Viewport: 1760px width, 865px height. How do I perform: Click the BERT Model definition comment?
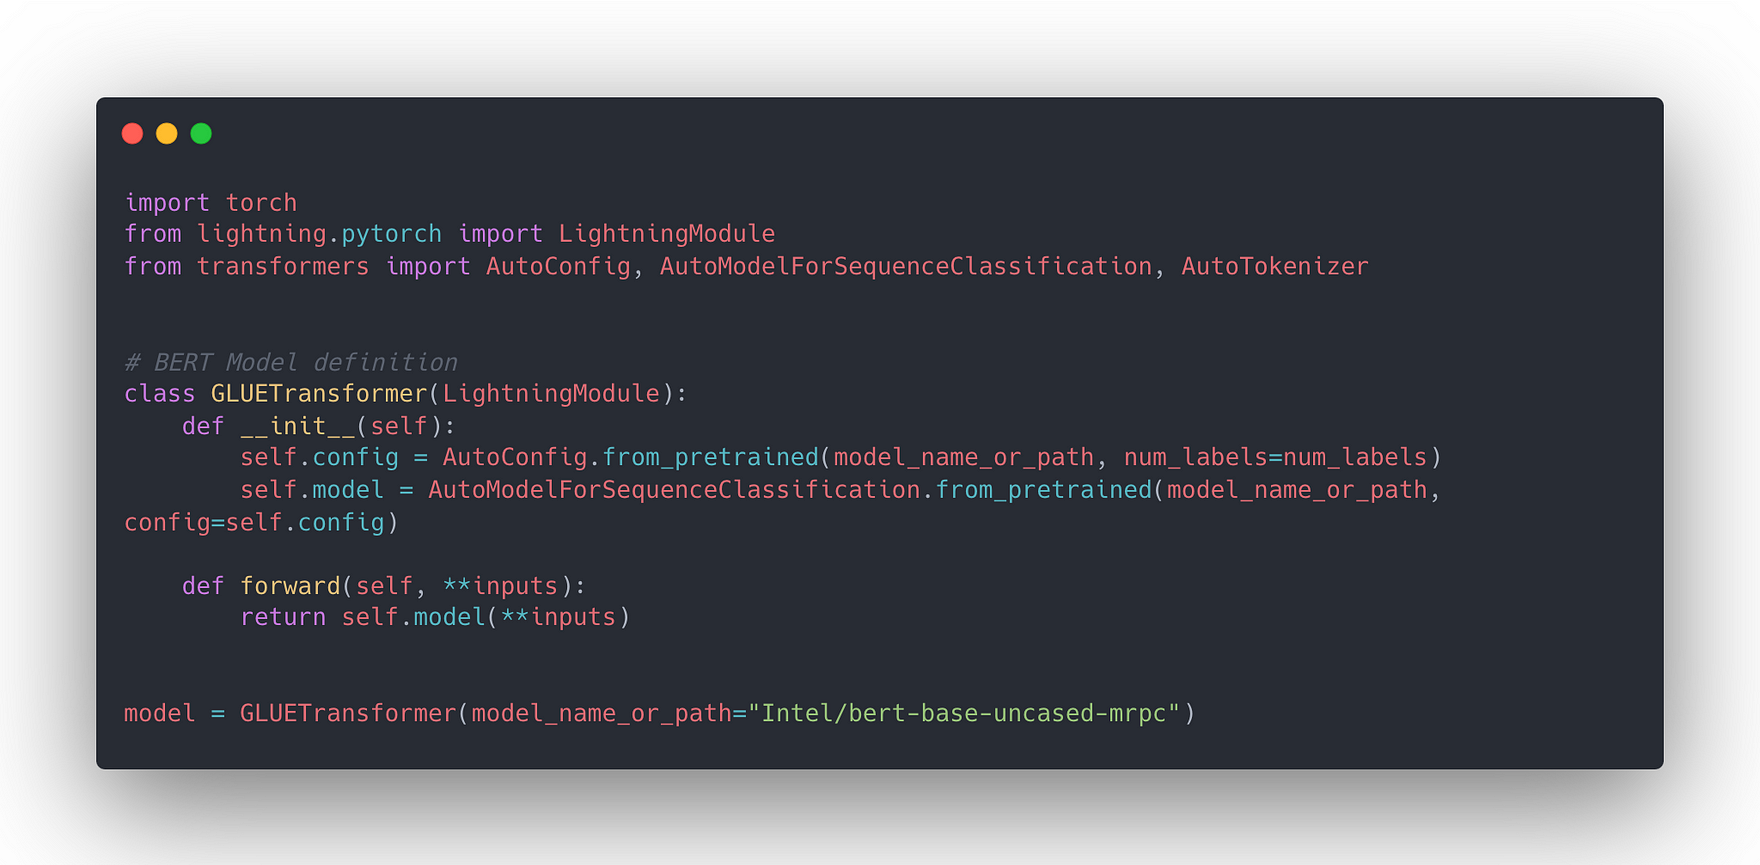290,362
